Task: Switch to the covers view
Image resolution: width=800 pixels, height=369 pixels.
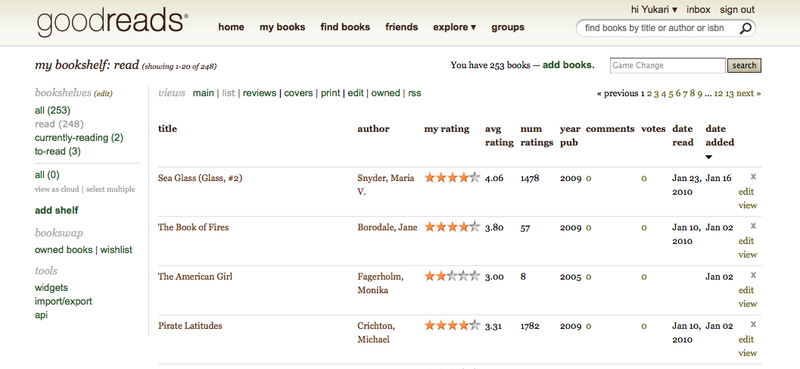Action: click(298, 93)
